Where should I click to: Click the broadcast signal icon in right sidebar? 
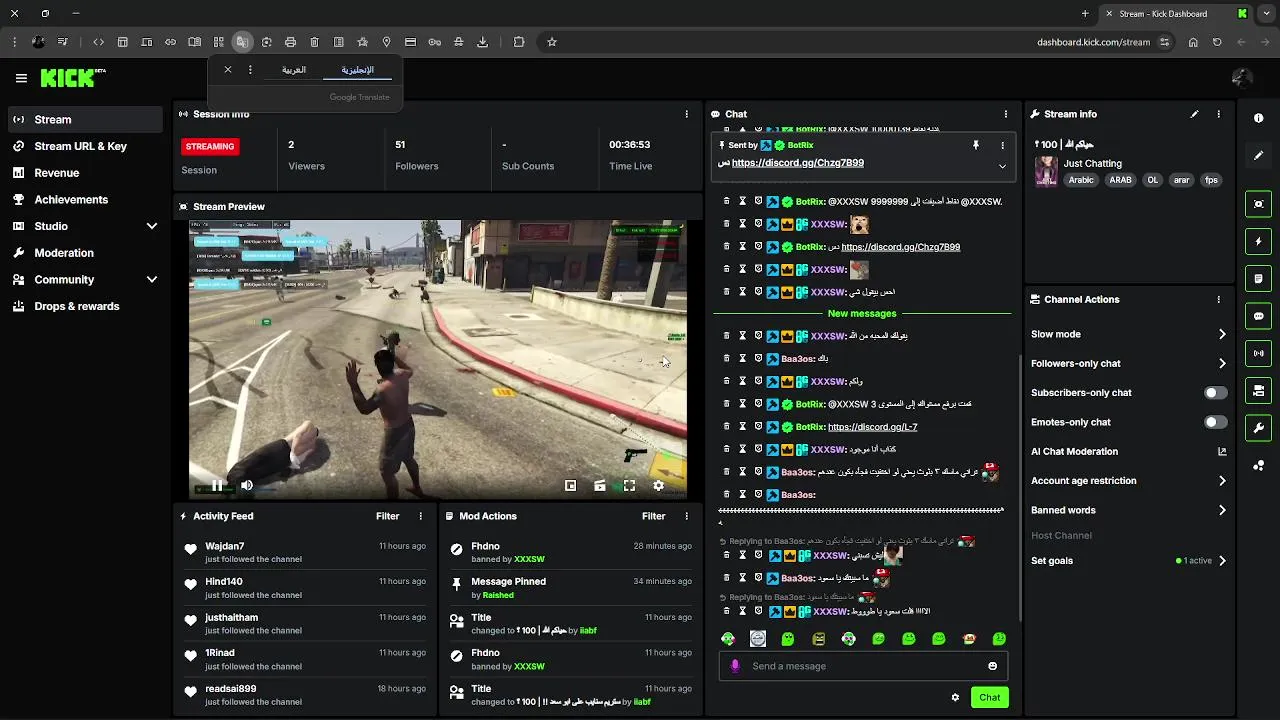[x=1259, y=353]
